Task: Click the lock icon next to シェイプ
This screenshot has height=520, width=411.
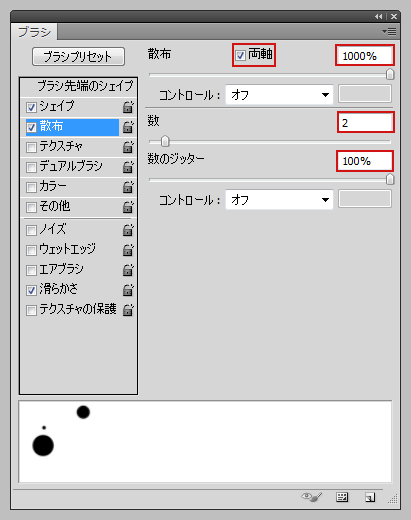Action: [x=128, y=107]
